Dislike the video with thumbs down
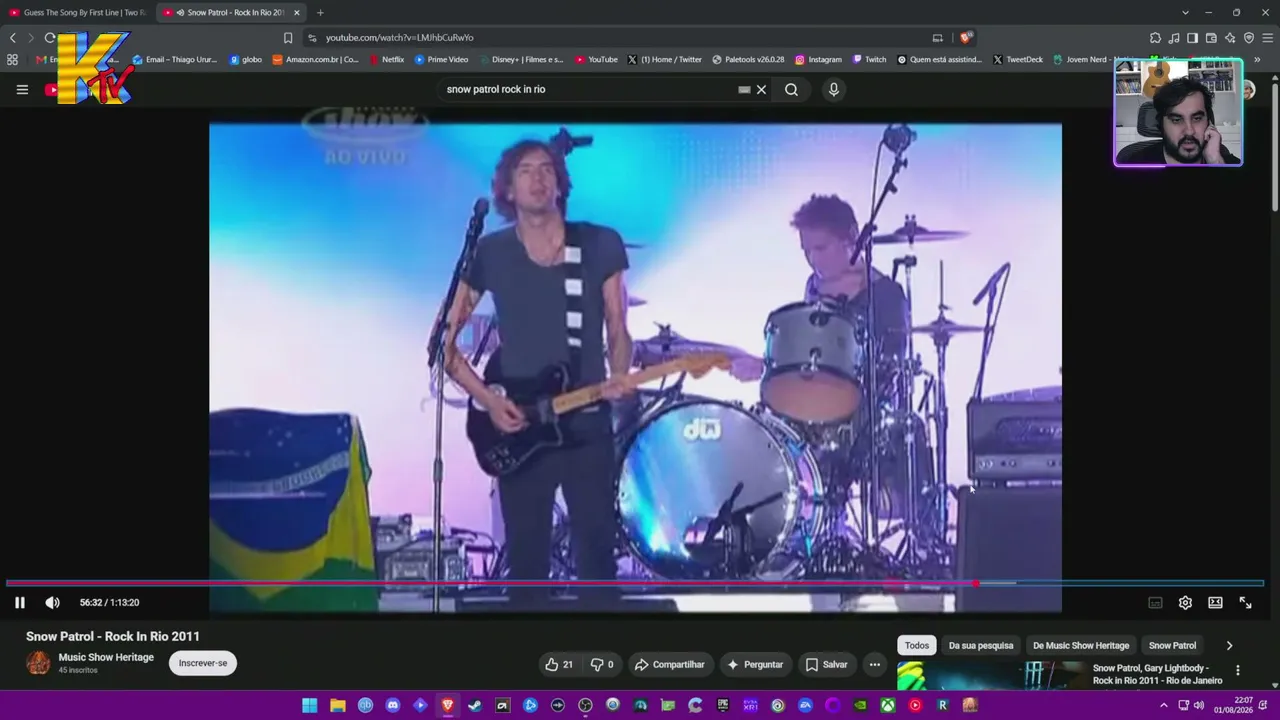Viewport: 1280px width, 720px height. coord(602,664)
